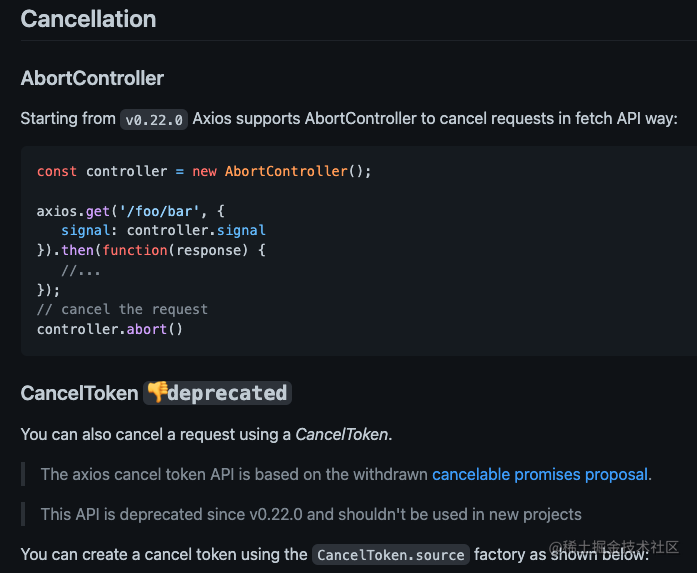697x573 pixels.
Task: Click the 'signal: controller.signal' code line
Action: (x=163, y=230)
